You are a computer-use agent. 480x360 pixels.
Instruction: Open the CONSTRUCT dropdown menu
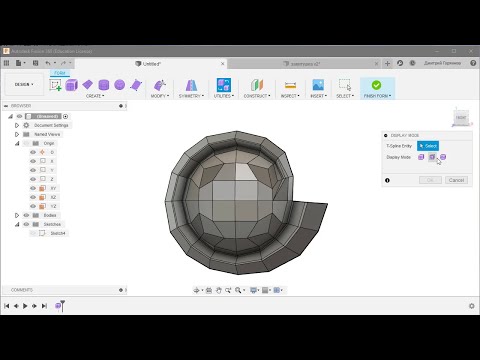point(257,96)
